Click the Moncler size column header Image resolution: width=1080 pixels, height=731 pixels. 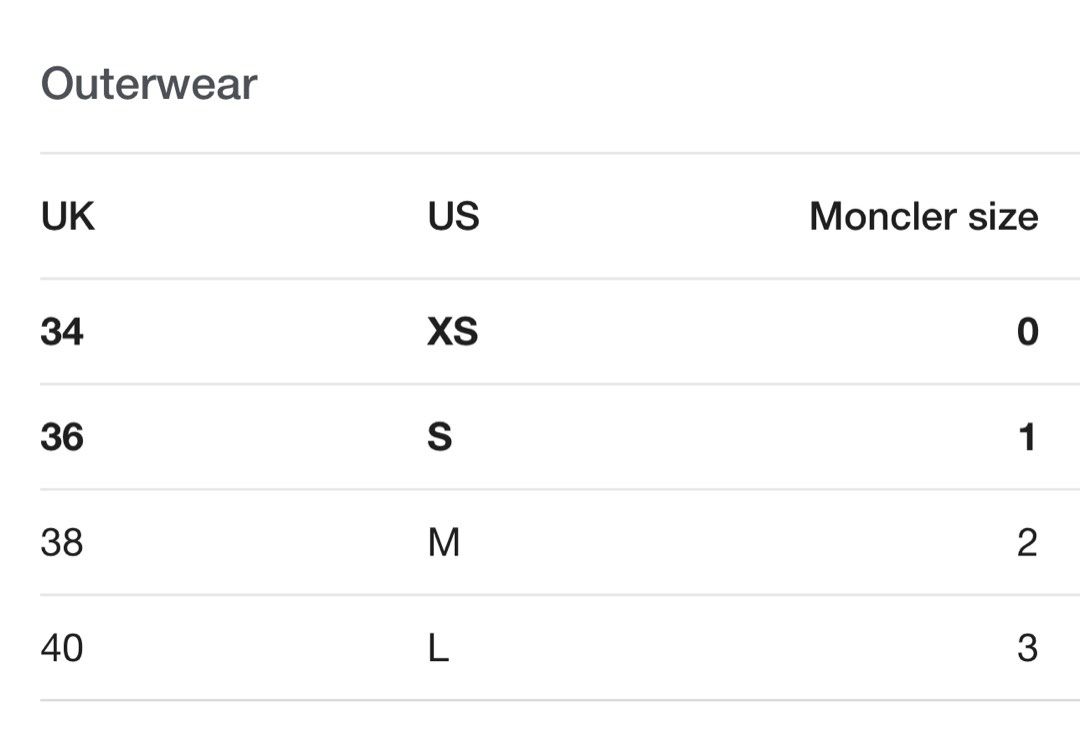coord(924,216)
